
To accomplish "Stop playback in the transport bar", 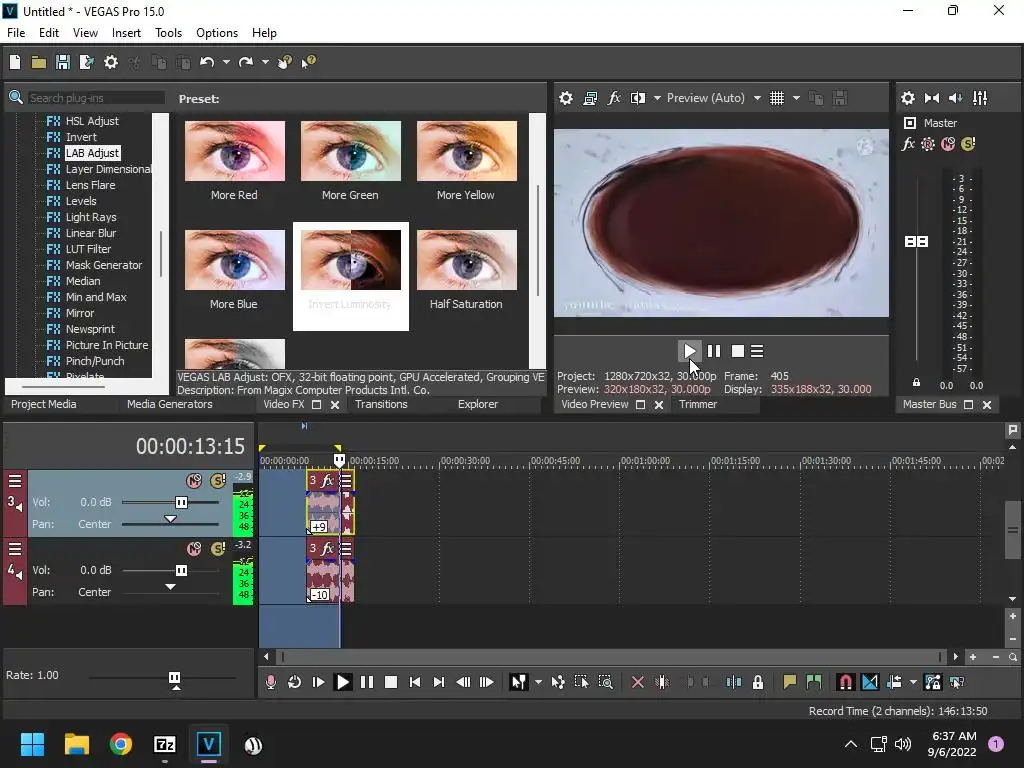I will (x=391, y=682).
